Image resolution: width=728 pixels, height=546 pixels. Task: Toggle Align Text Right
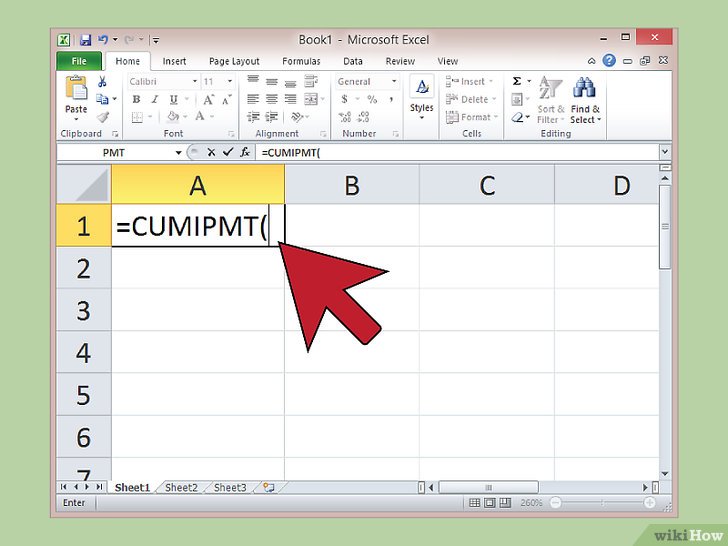(290, 99)
